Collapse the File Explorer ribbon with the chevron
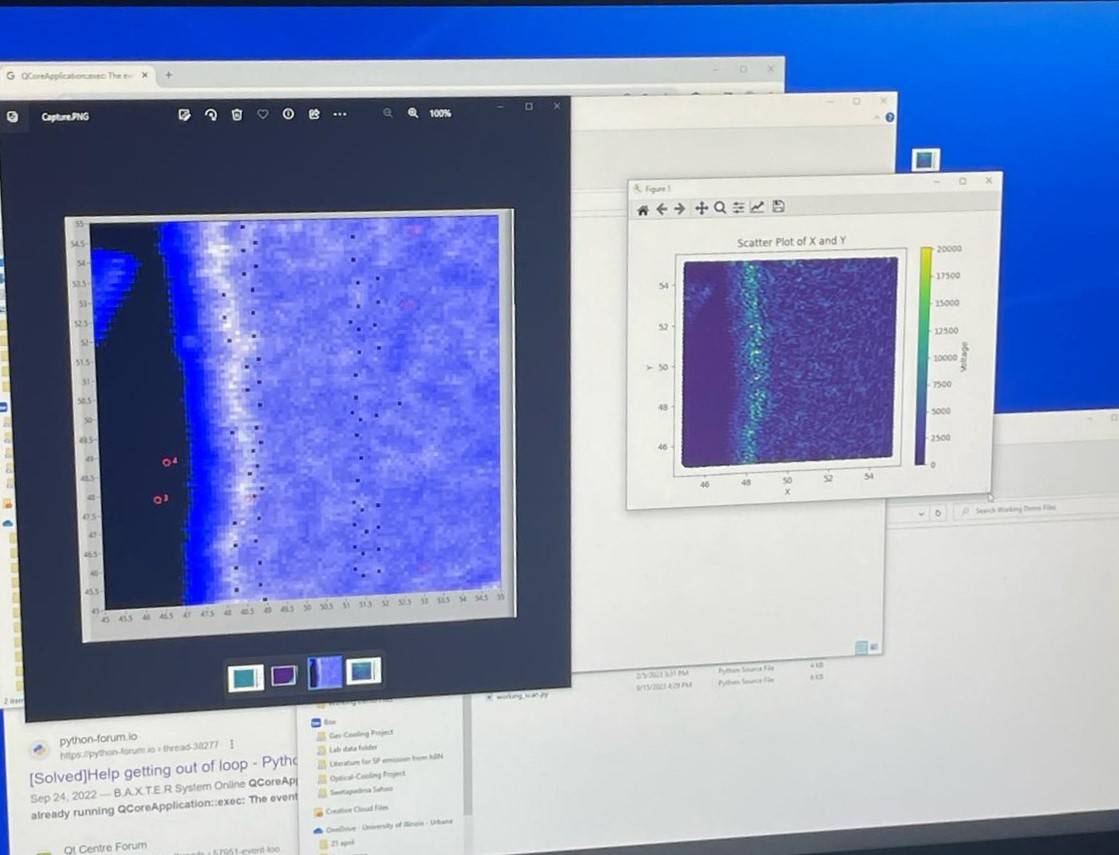This screenshot has height=855, width=1119. click(x=919, y=513)
